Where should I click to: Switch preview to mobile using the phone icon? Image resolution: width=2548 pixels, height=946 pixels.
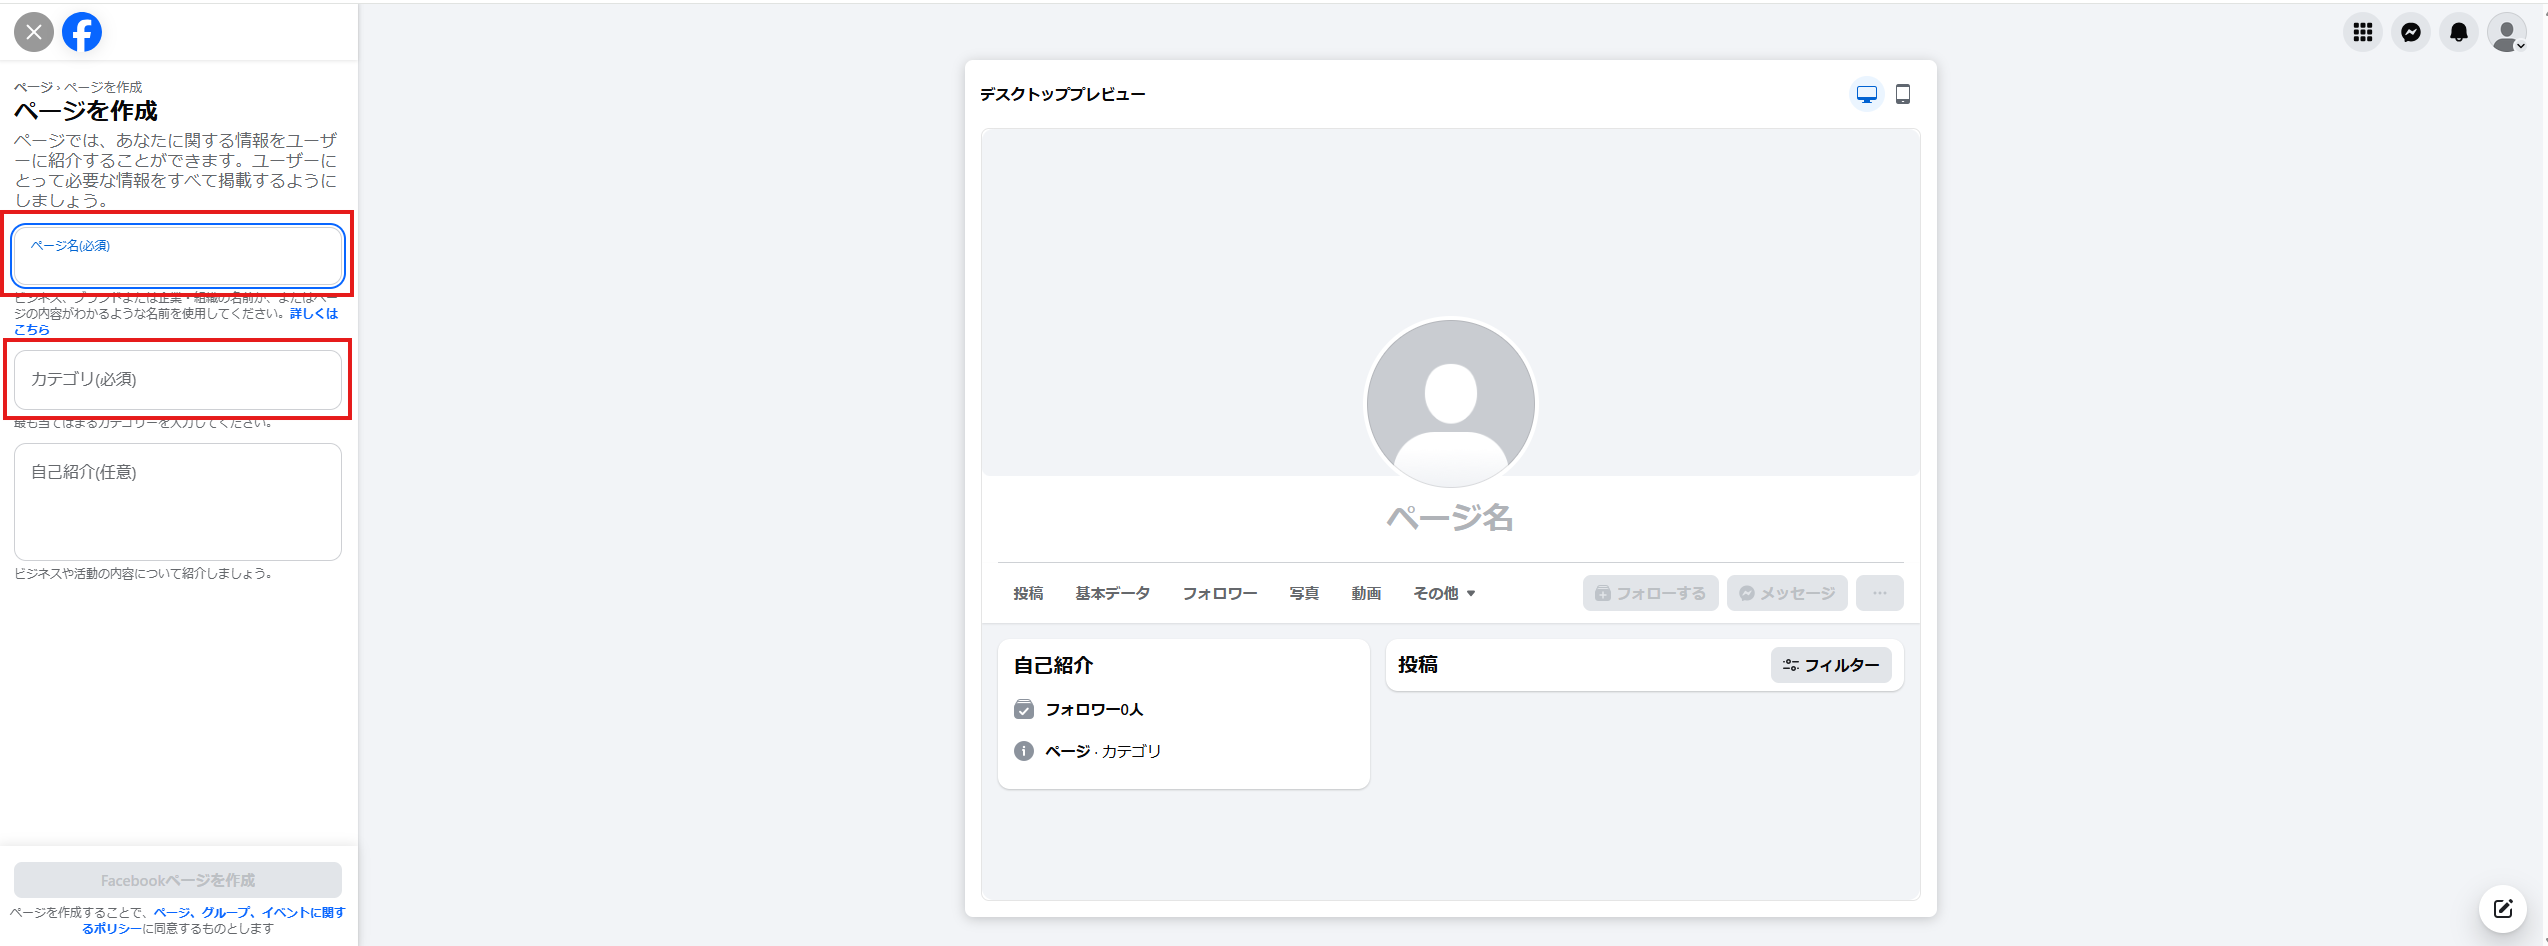coord(1903,93)
